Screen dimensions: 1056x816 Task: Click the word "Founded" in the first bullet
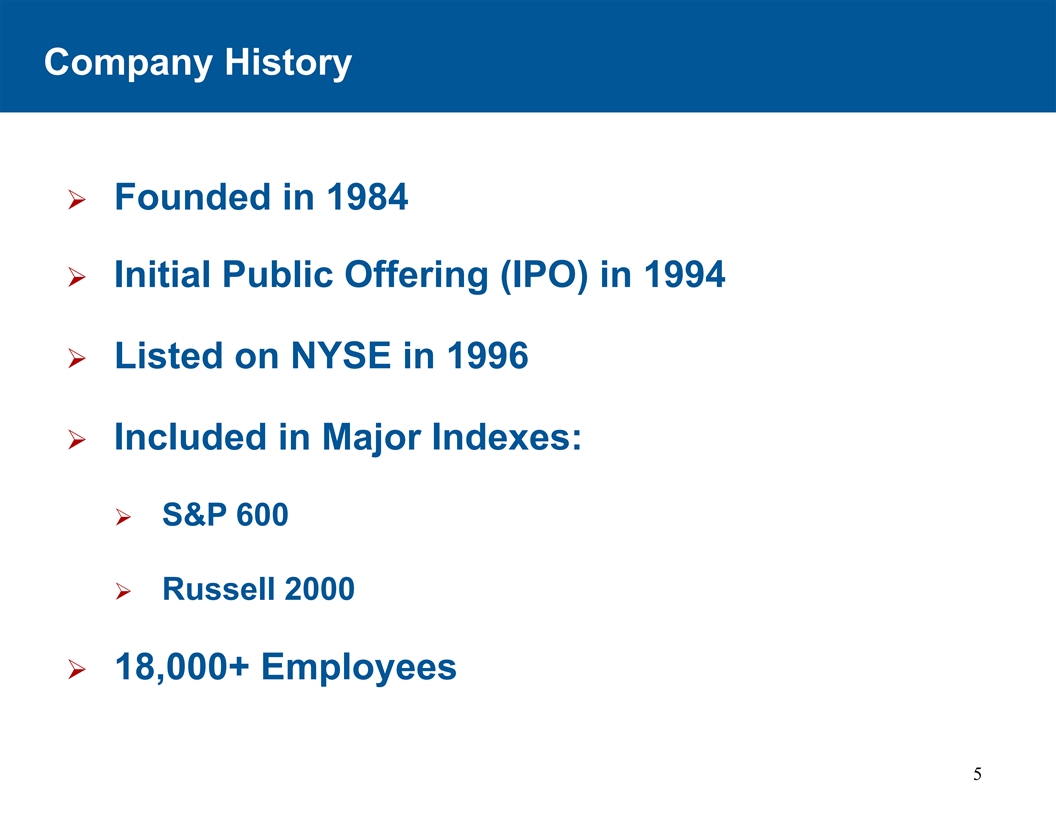192,198
